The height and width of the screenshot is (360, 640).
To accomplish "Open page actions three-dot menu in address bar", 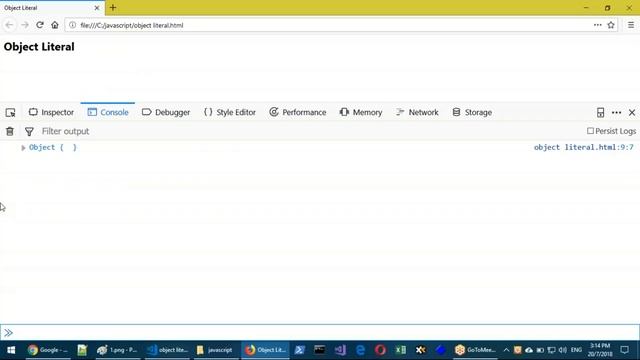I will pos(598,25).
